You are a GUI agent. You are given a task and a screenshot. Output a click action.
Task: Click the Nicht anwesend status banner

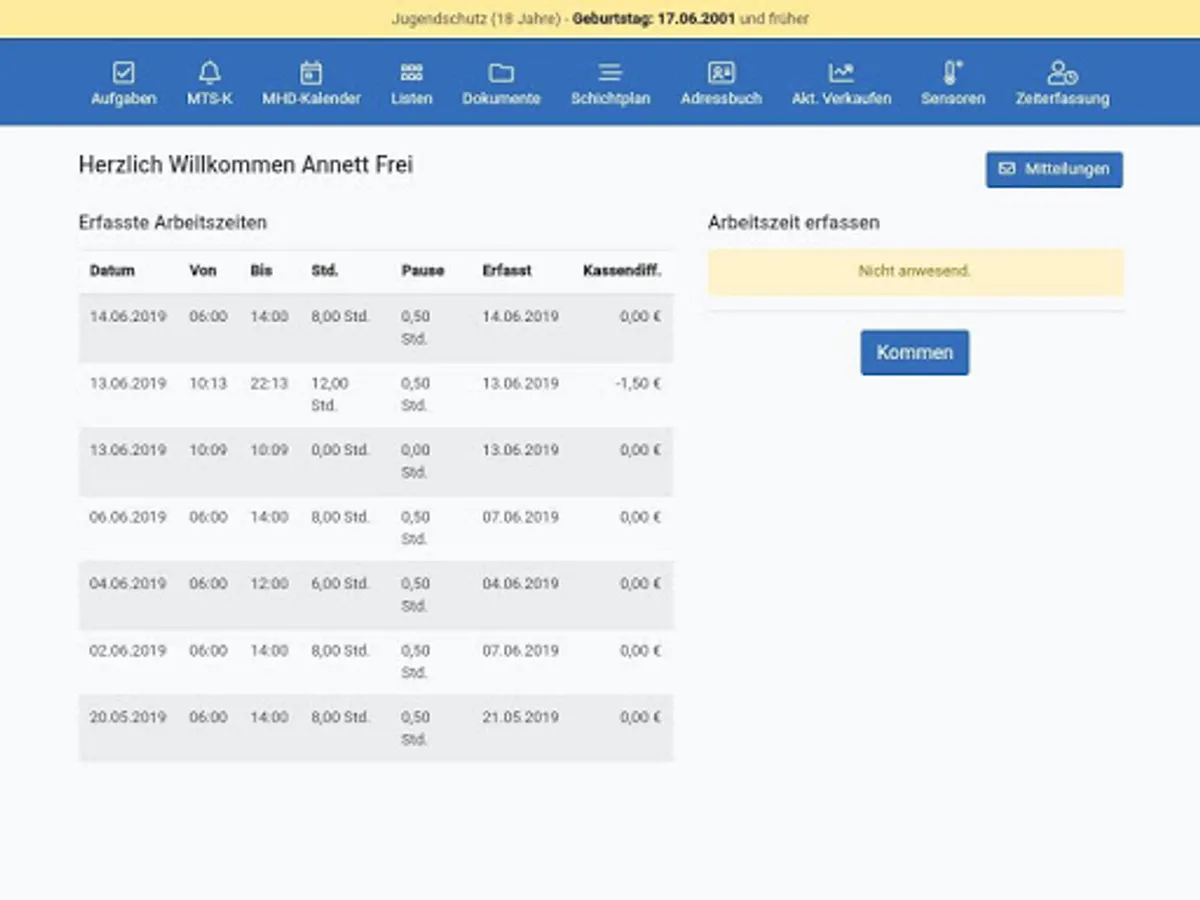(915, 272)
